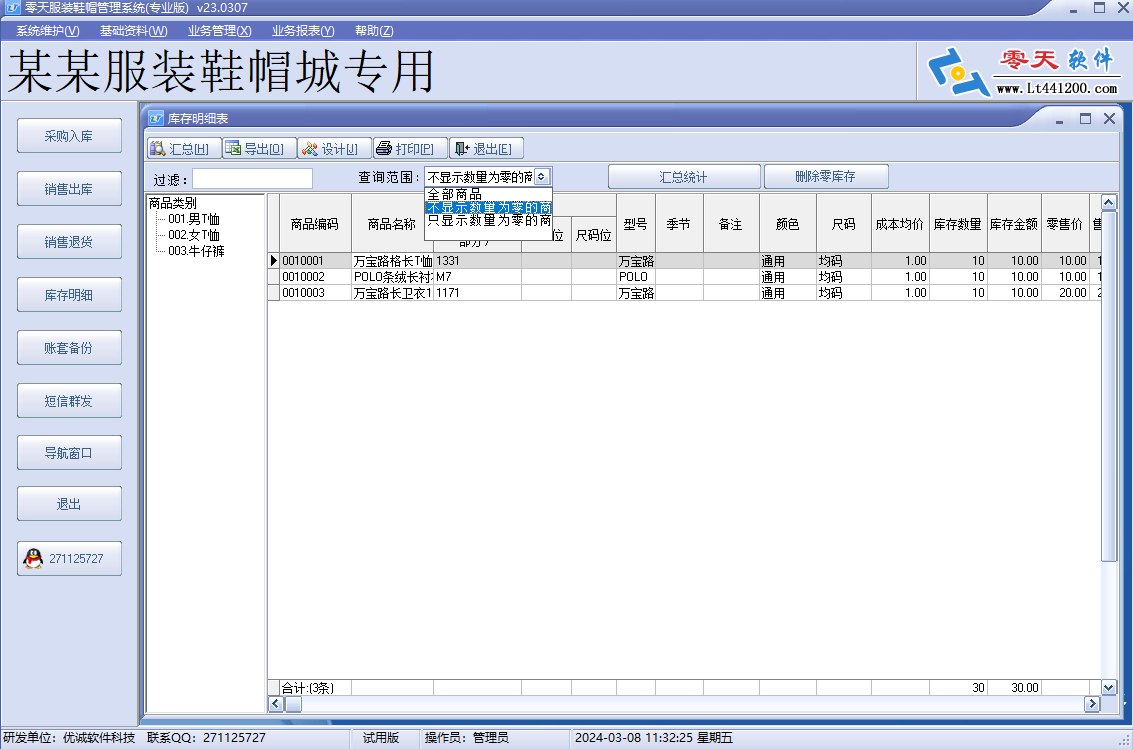Screen dimensions: 1133x749
Task: Open the 查询范围 dropdown arrow
Action: click(x=542, y=177)
